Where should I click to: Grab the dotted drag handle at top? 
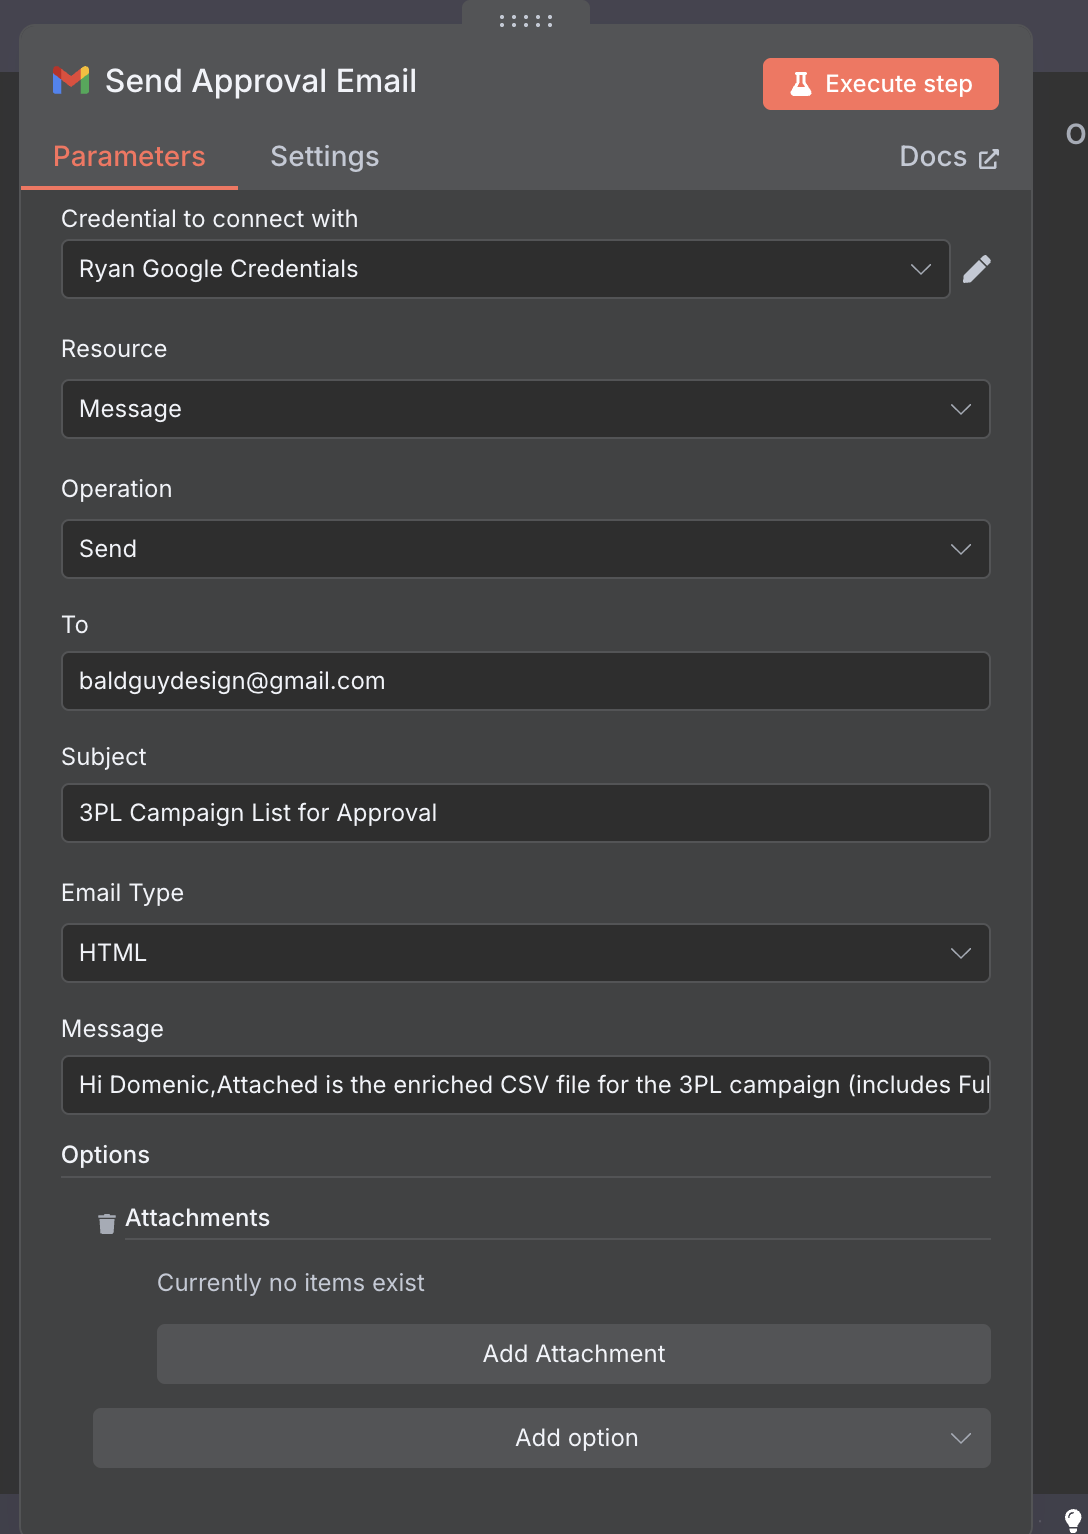coord(526,20)
